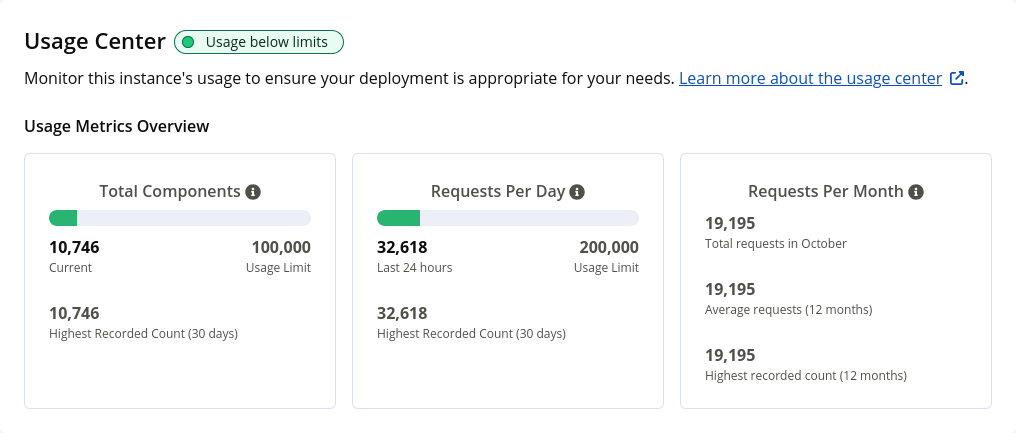Image resolution: width=1016 pixels, height=433 pixels.
Task: Click the green status dot in the badge
Action: [x=188, y=42]
